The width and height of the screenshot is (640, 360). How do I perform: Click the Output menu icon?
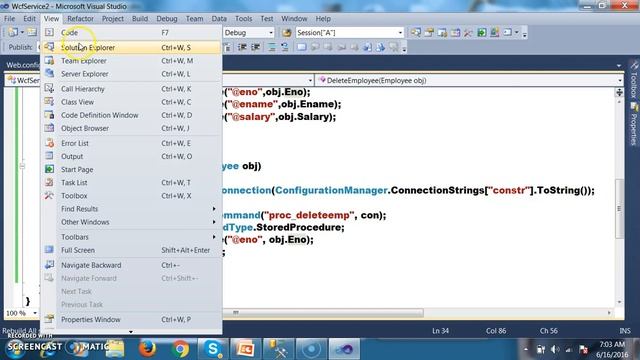click(x=49, y=156)
